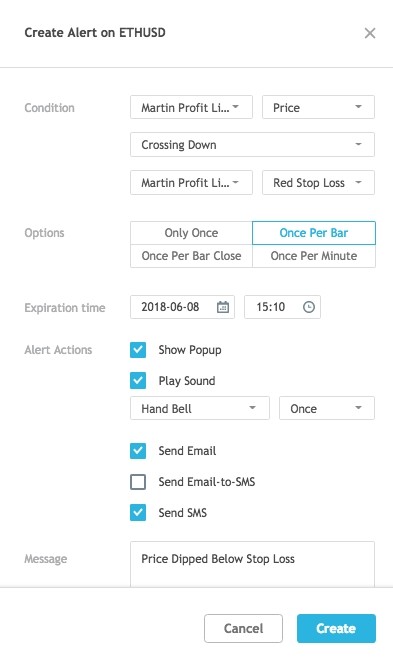Image resolution: width=393 pixels, height=665 pixels.
Task: Close the Create Alert dialog
Action: point(370,33)
